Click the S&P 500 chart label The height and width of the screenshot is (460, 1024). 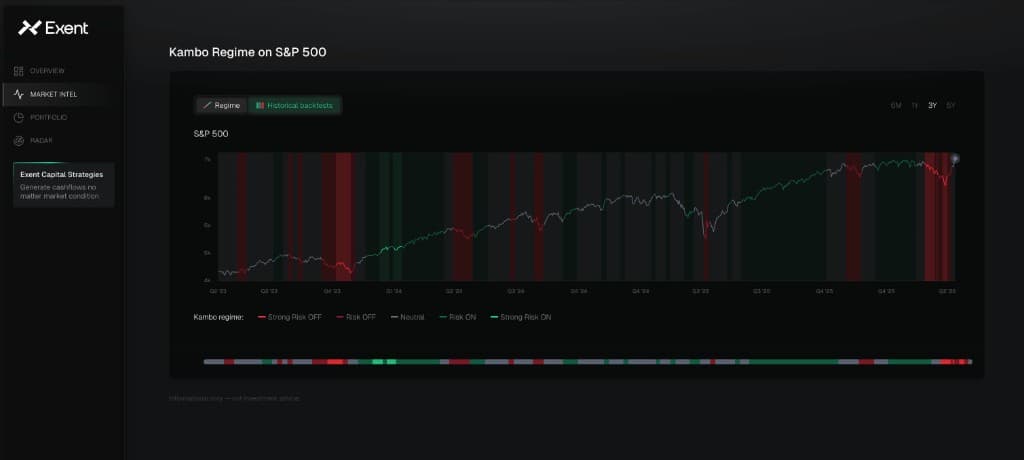point(211,134)
